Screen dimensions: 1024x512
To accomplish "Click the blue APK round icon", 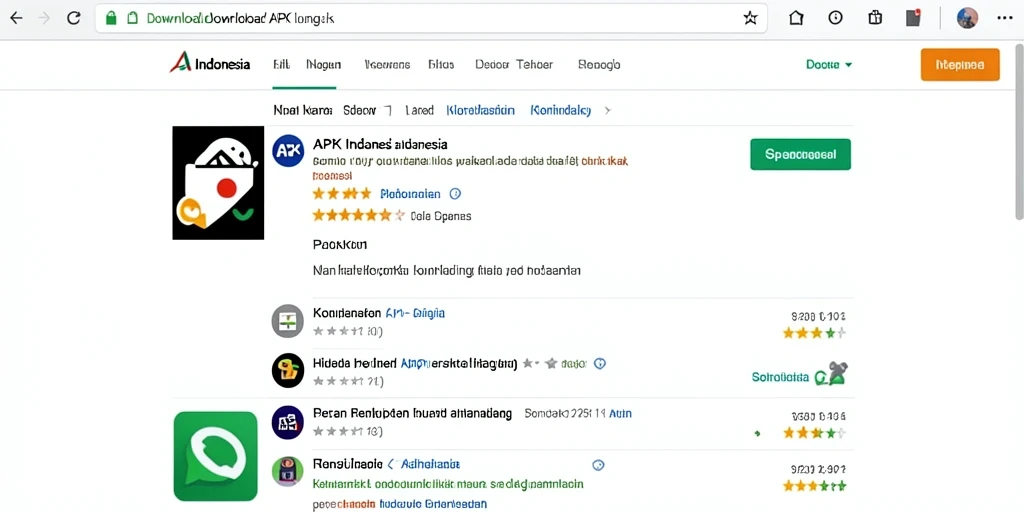I will pyautogui.click(x=288, y=151).
